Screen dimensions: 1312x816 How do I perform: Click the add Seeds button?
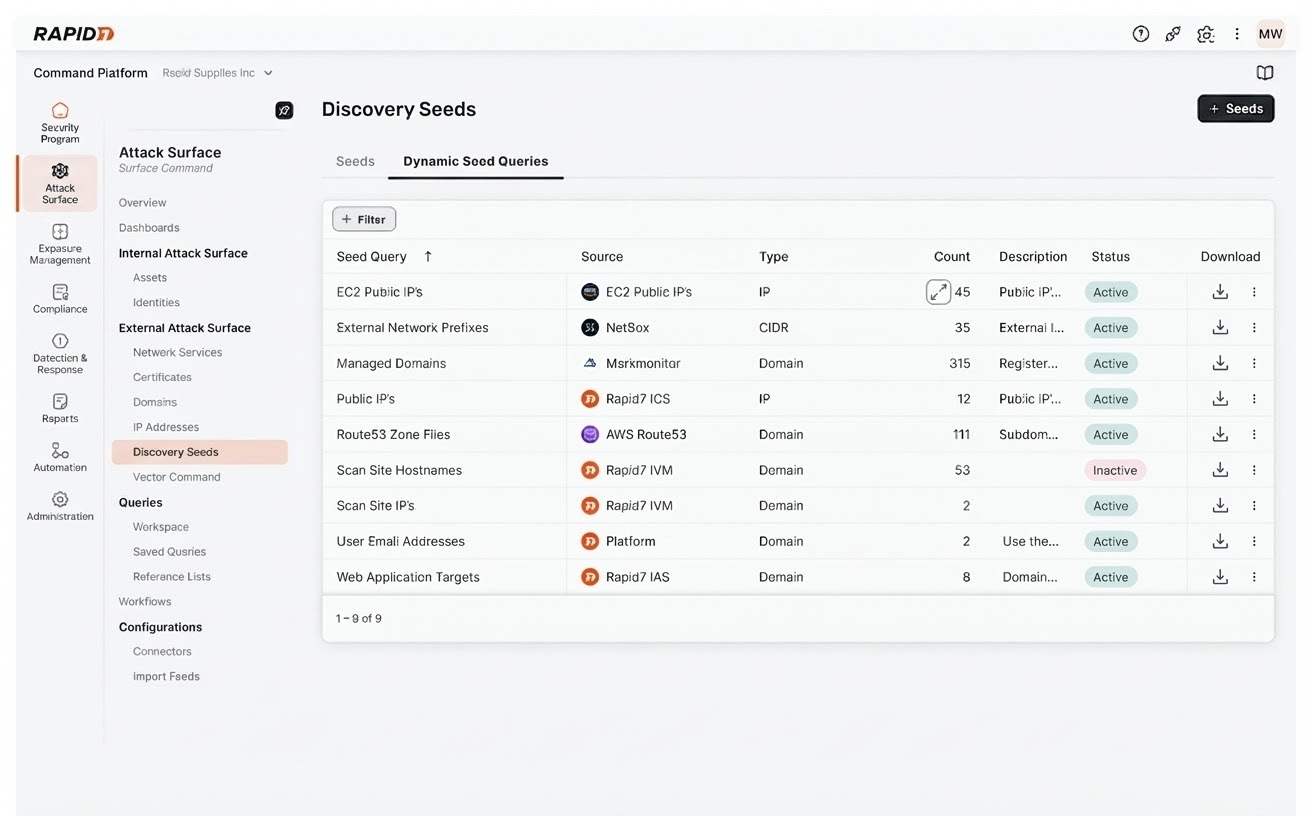click(1235, 109)
